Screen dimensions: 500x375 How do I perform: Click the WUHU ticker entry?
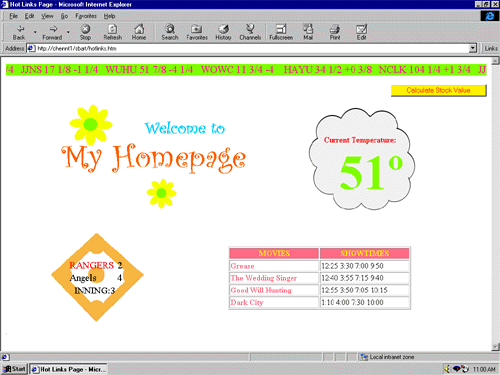[149, 70]
